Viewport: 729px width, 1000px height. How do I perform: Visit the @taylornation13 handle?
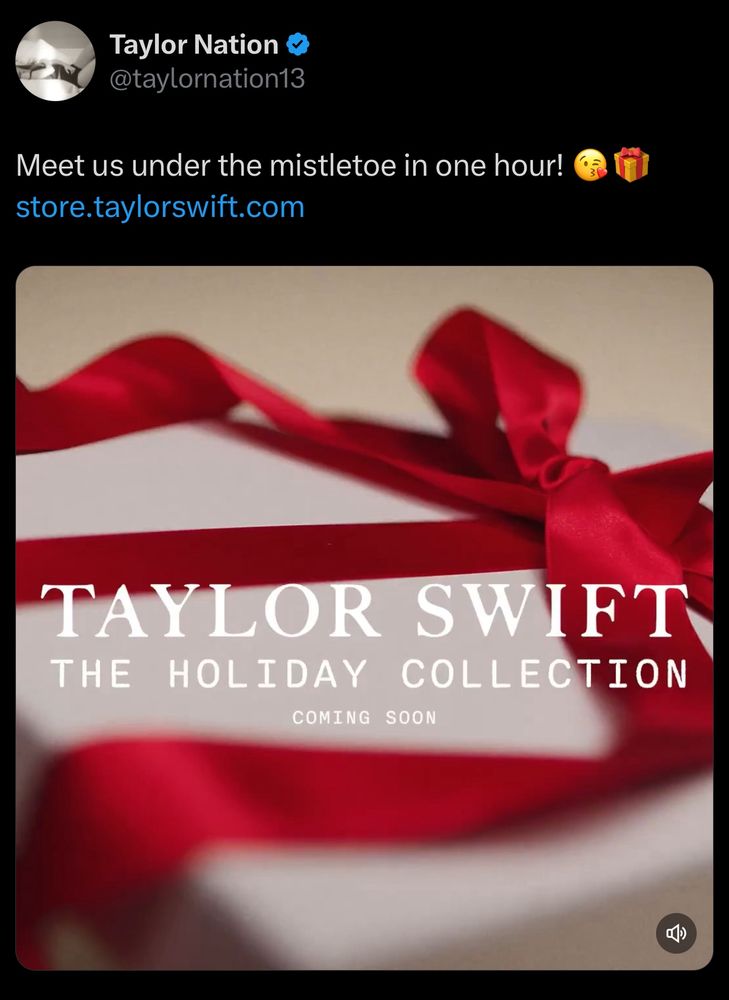click(207, 78)
